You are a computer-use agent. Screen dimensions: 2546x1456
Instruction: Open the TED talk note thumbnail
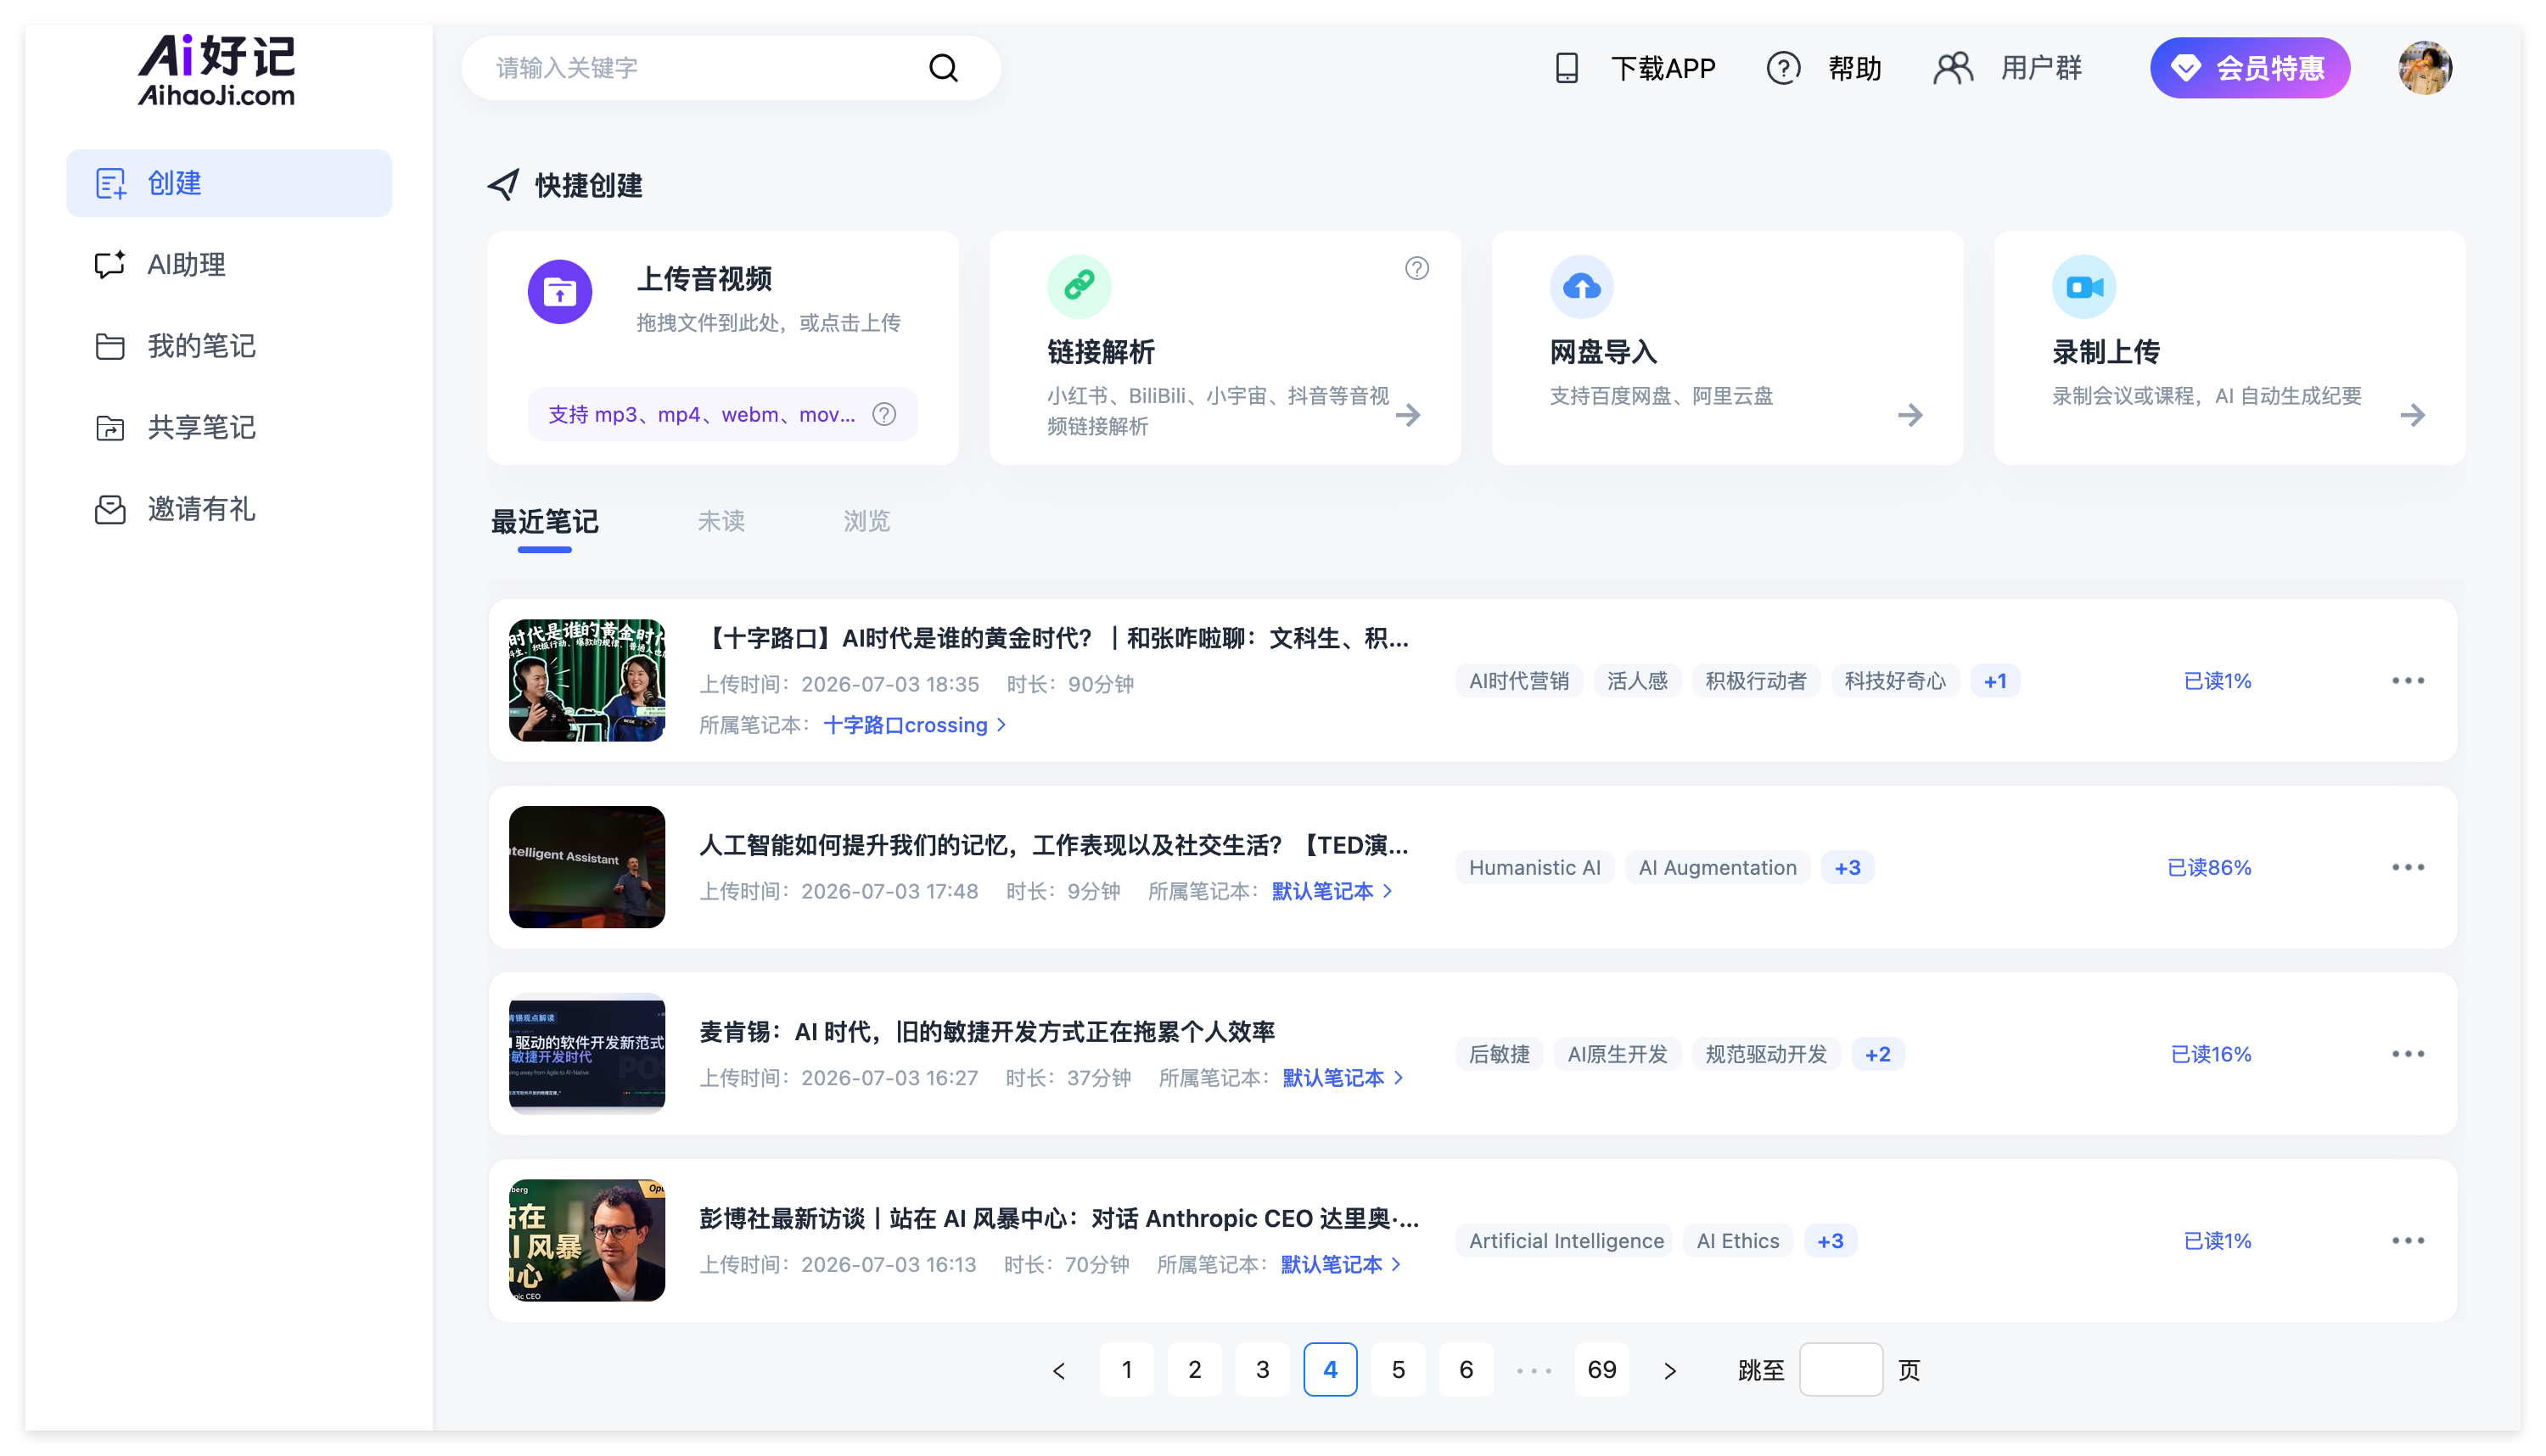click(587, 868)
